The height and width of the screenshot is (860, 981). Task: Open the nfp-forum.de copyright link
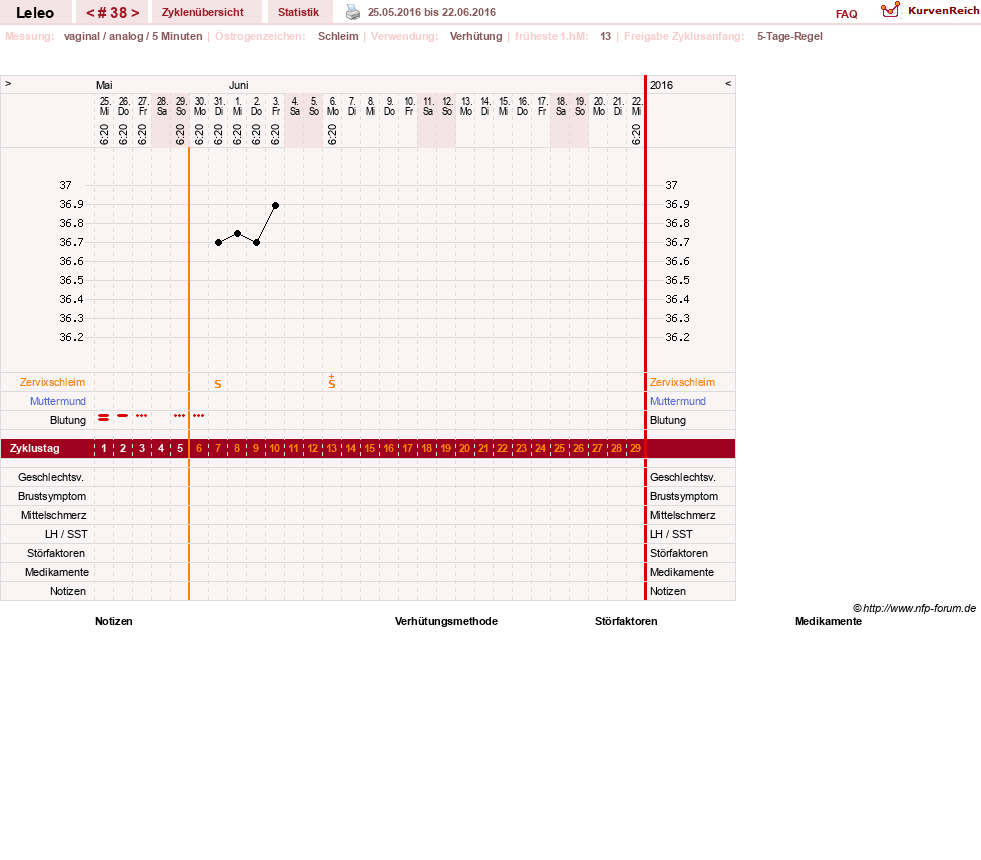tap(914, 608)
